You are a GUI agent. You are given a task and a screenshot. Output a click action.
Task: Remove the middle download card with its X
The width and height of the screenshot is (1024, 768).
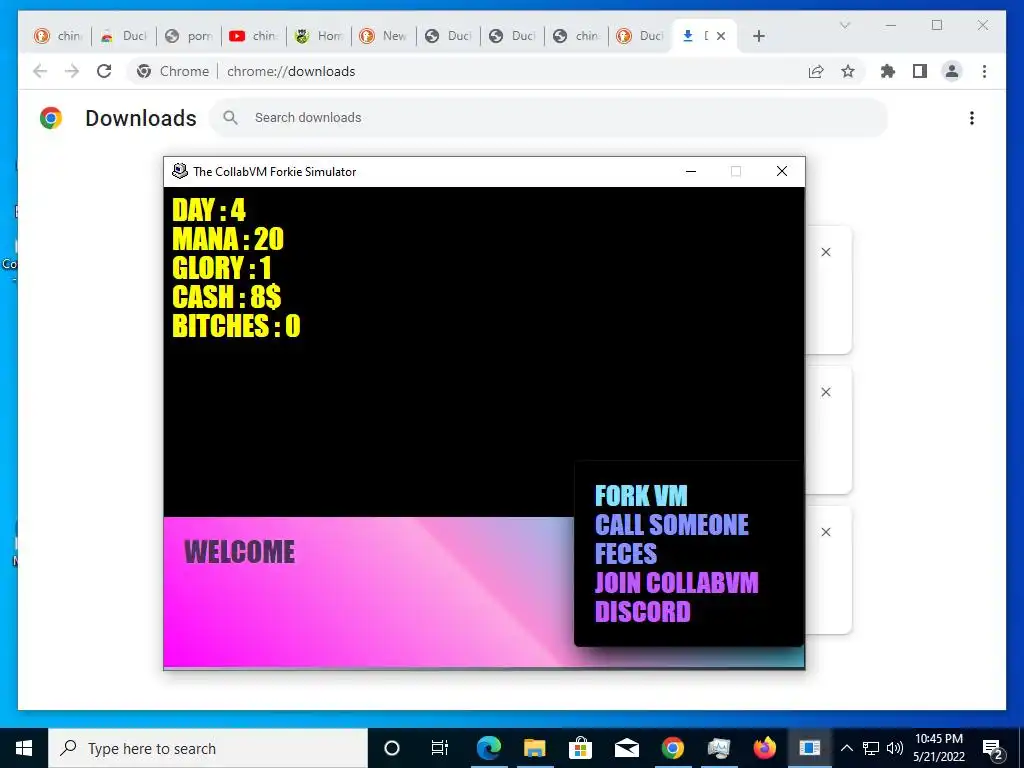[x=825, y=392]
